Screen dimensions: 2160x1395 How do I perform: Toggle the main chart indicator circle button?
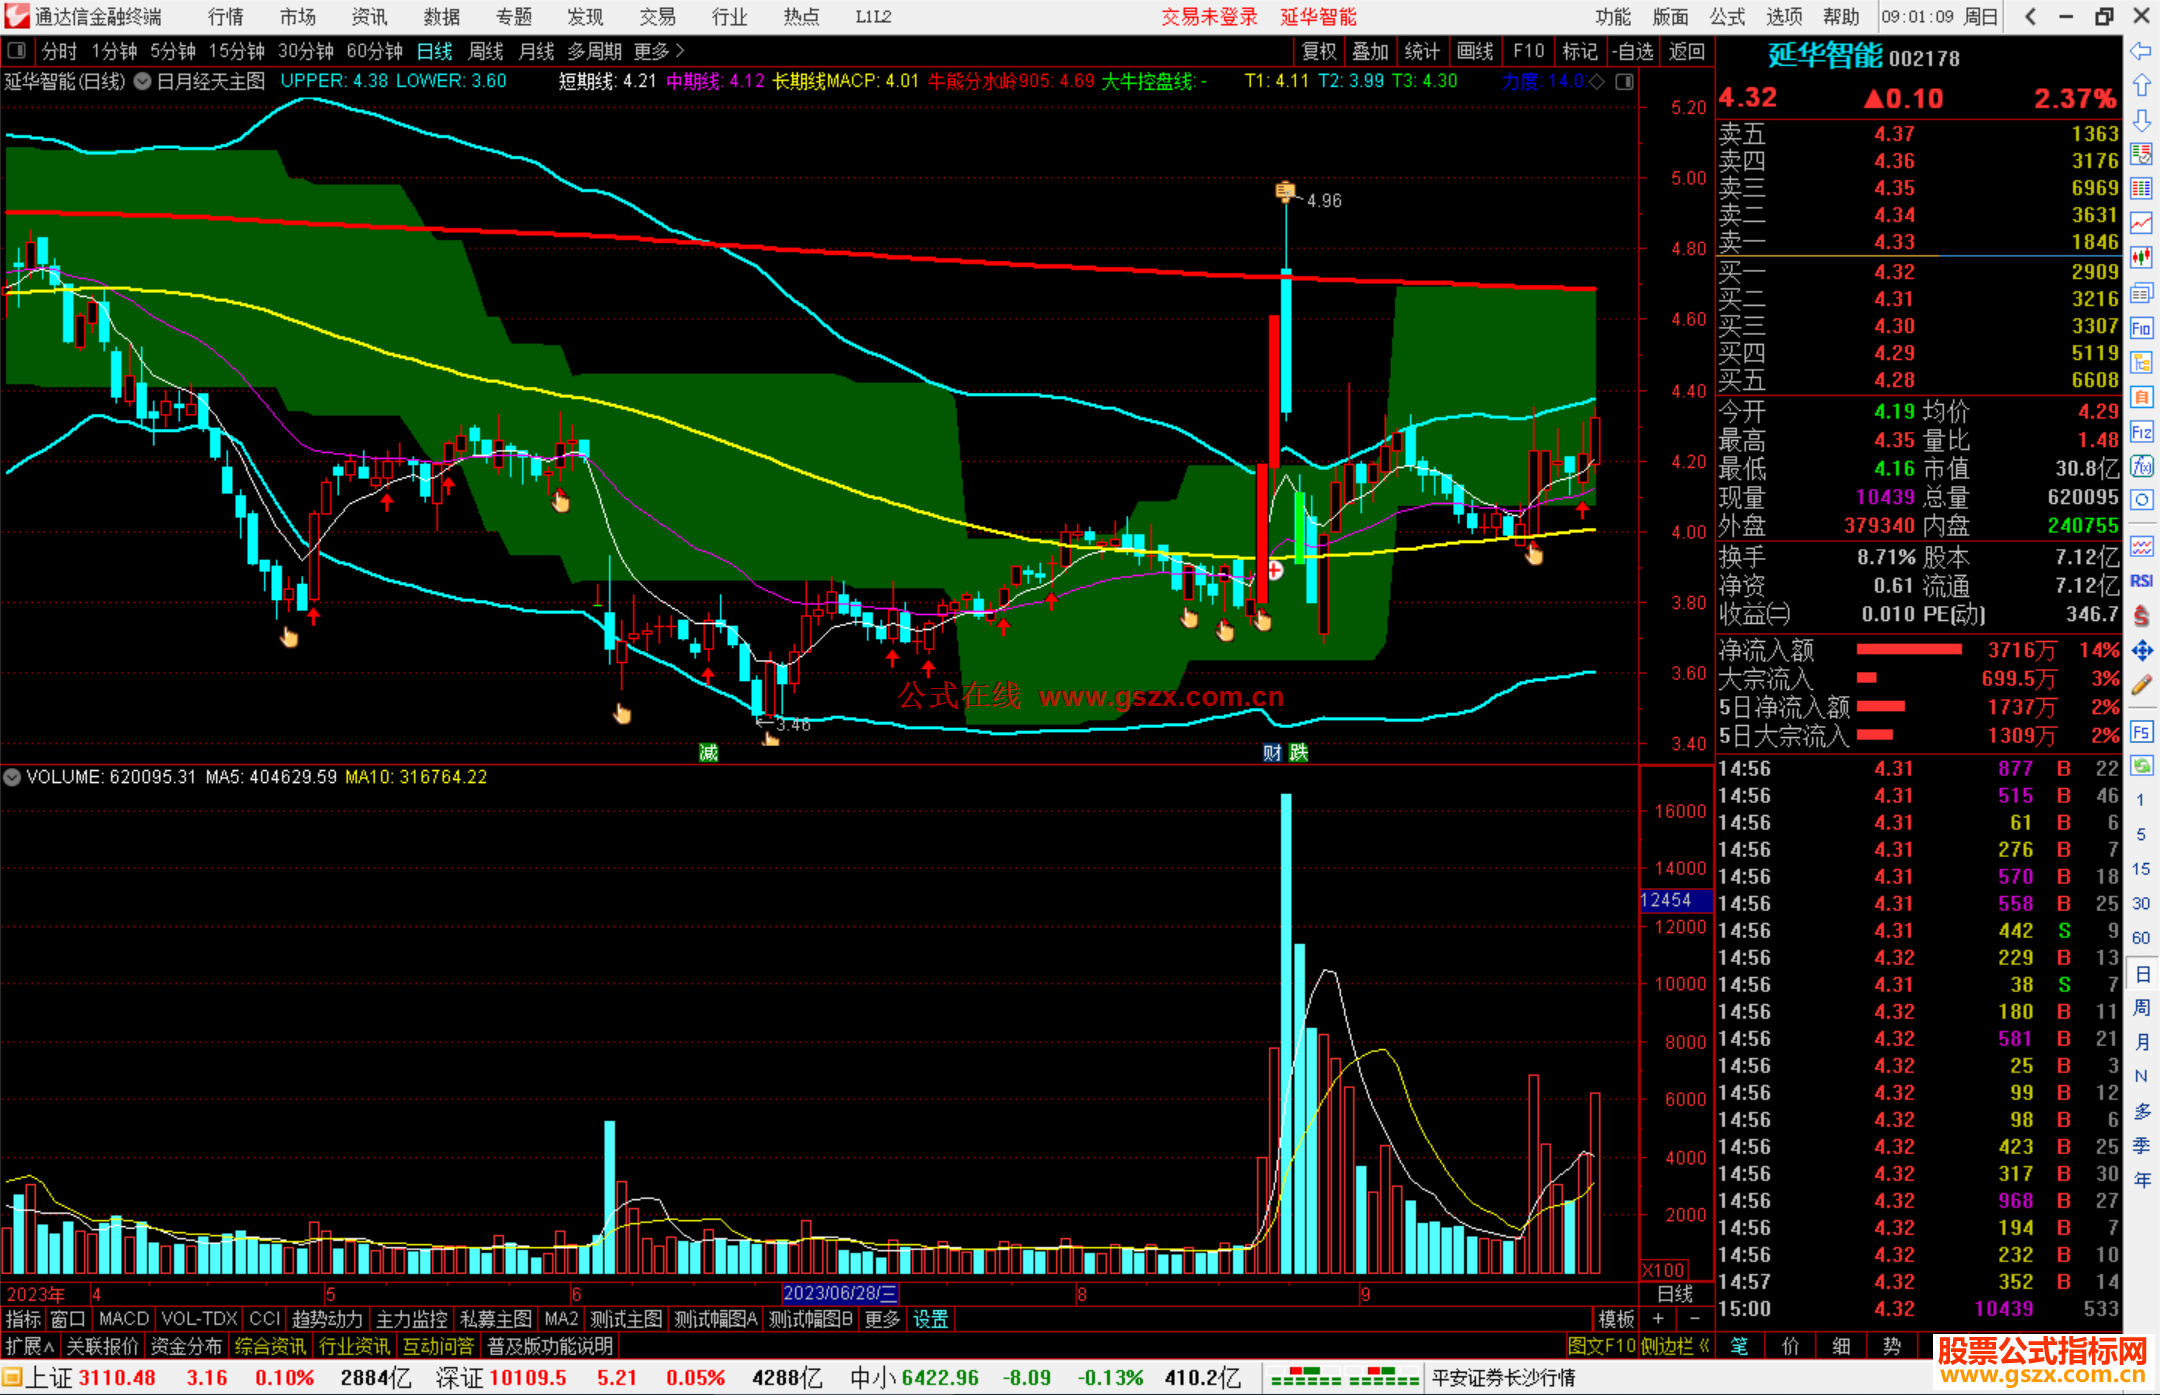143,81
